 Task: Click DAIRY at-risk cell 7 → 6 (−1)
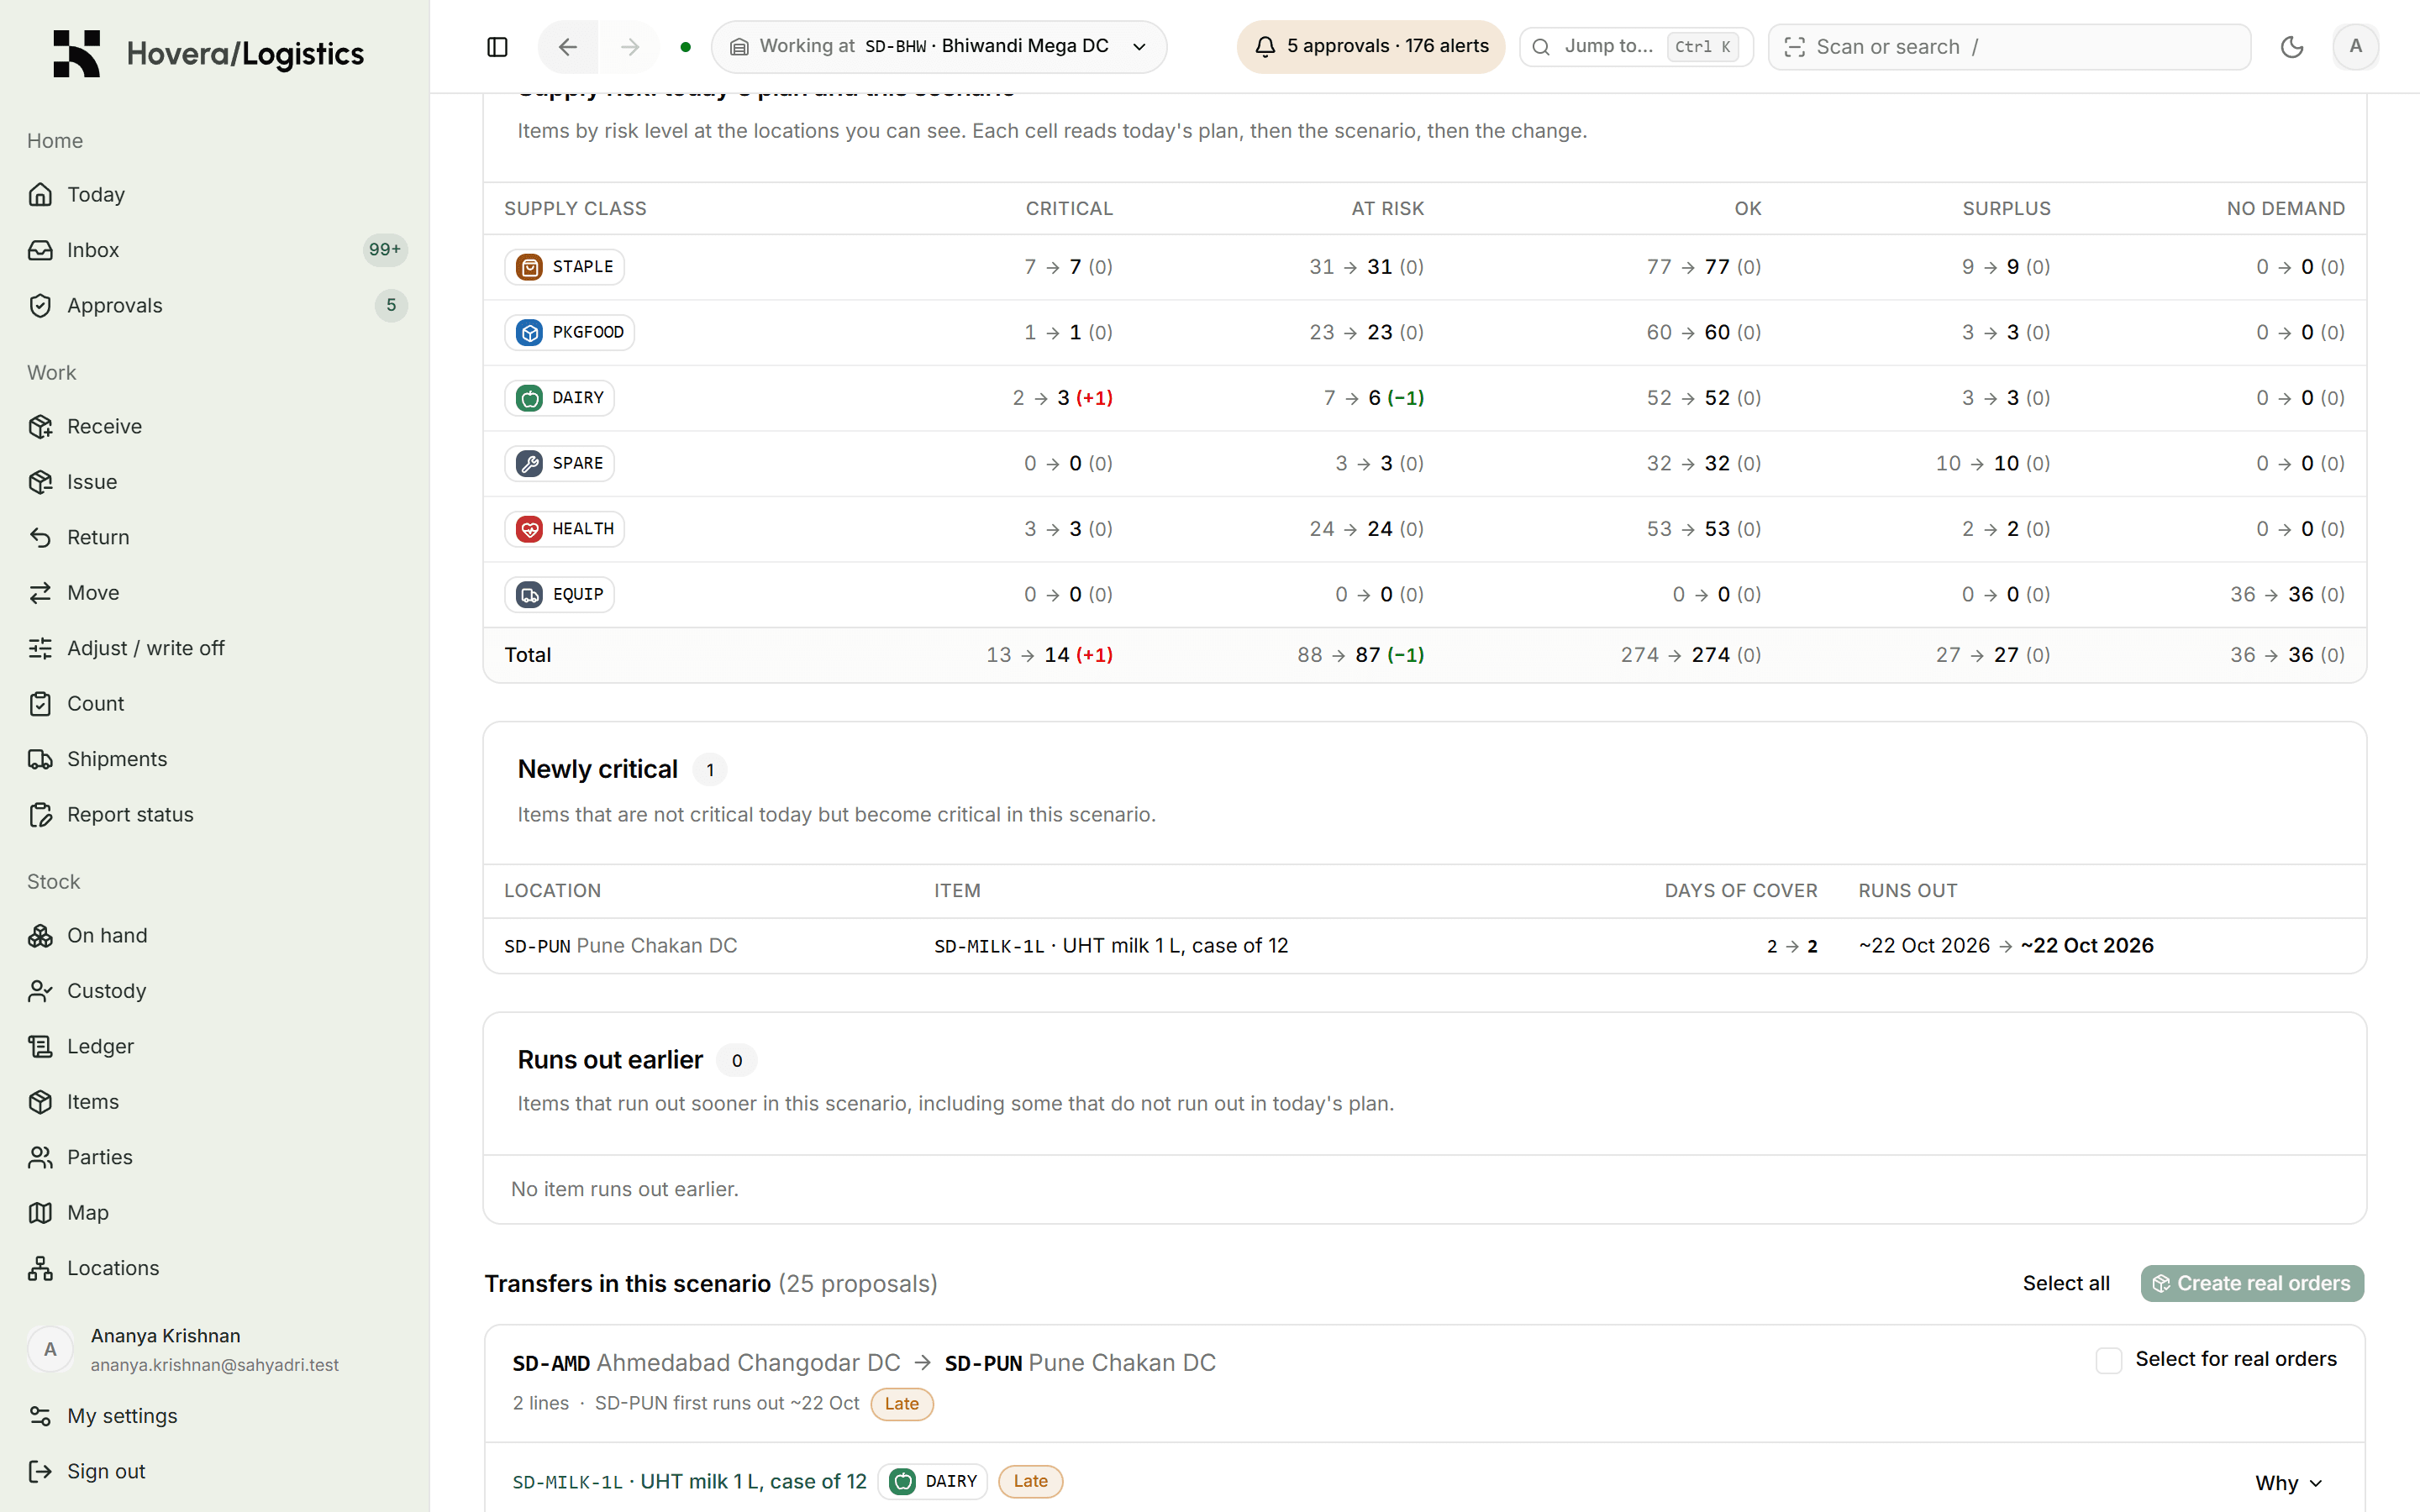[1373, 398]
